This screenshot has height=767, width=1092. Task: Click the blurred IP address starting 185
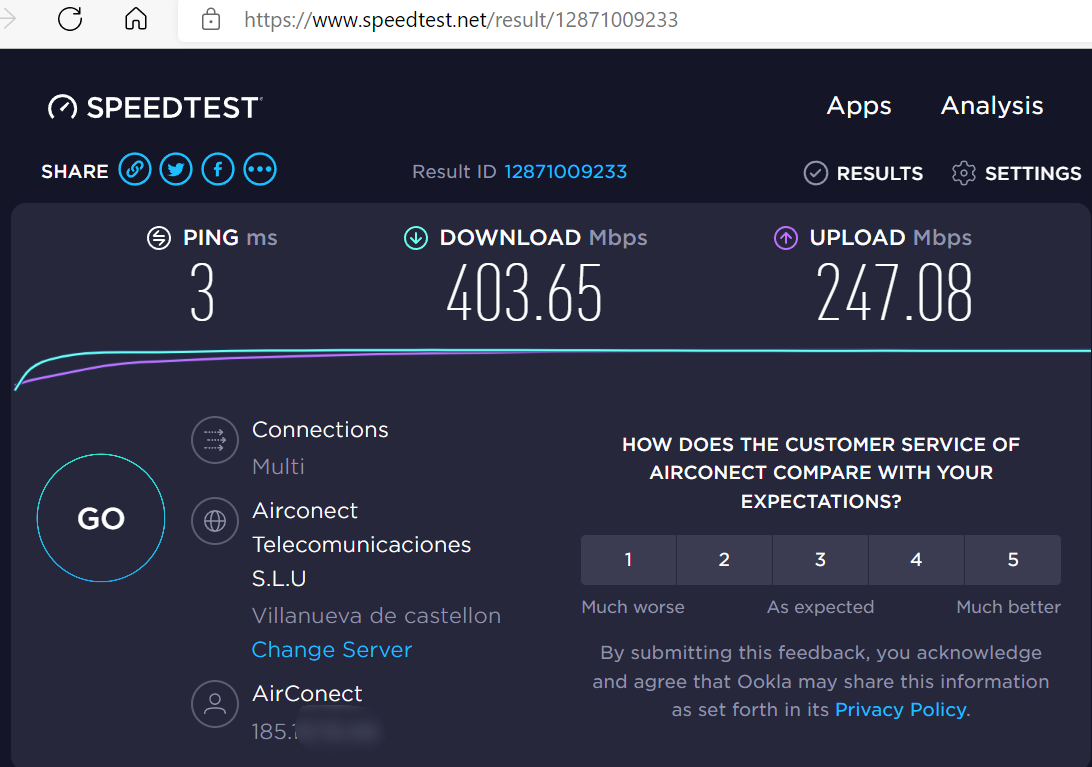(315, 731)
